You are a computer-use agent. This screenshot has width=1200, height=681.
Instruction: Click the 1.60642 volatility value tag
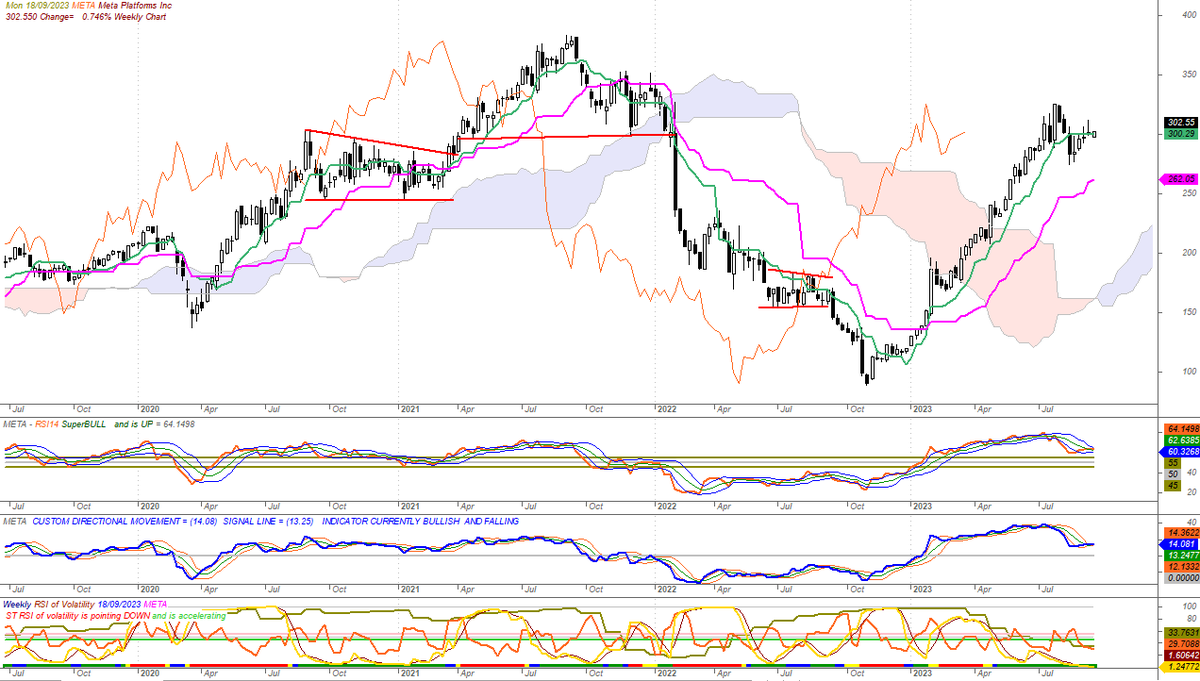(1182, 654)
